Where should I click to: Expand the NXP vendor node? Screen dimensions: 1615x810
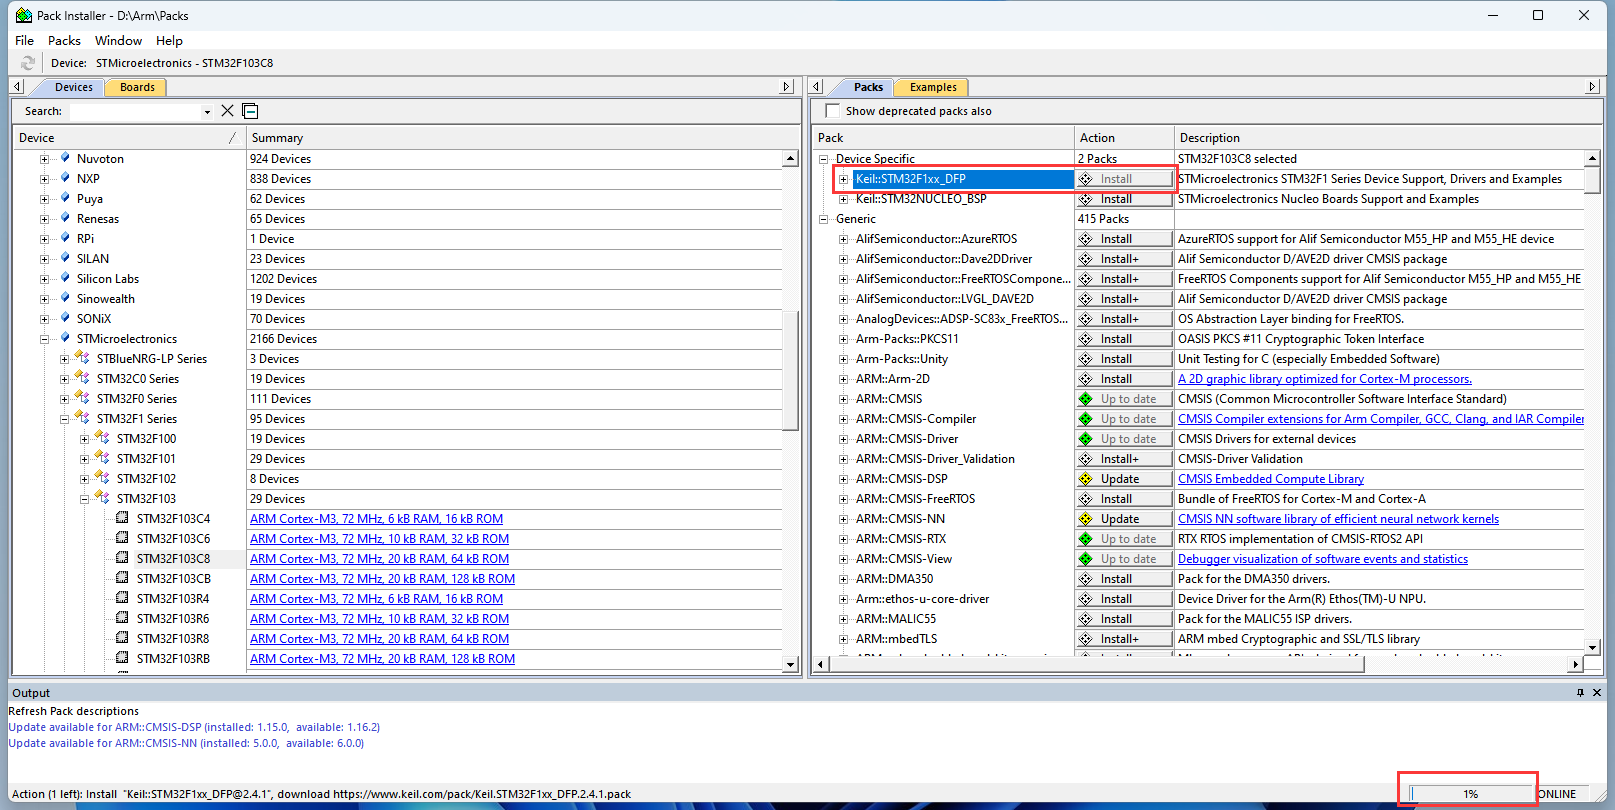pos(44,179)
